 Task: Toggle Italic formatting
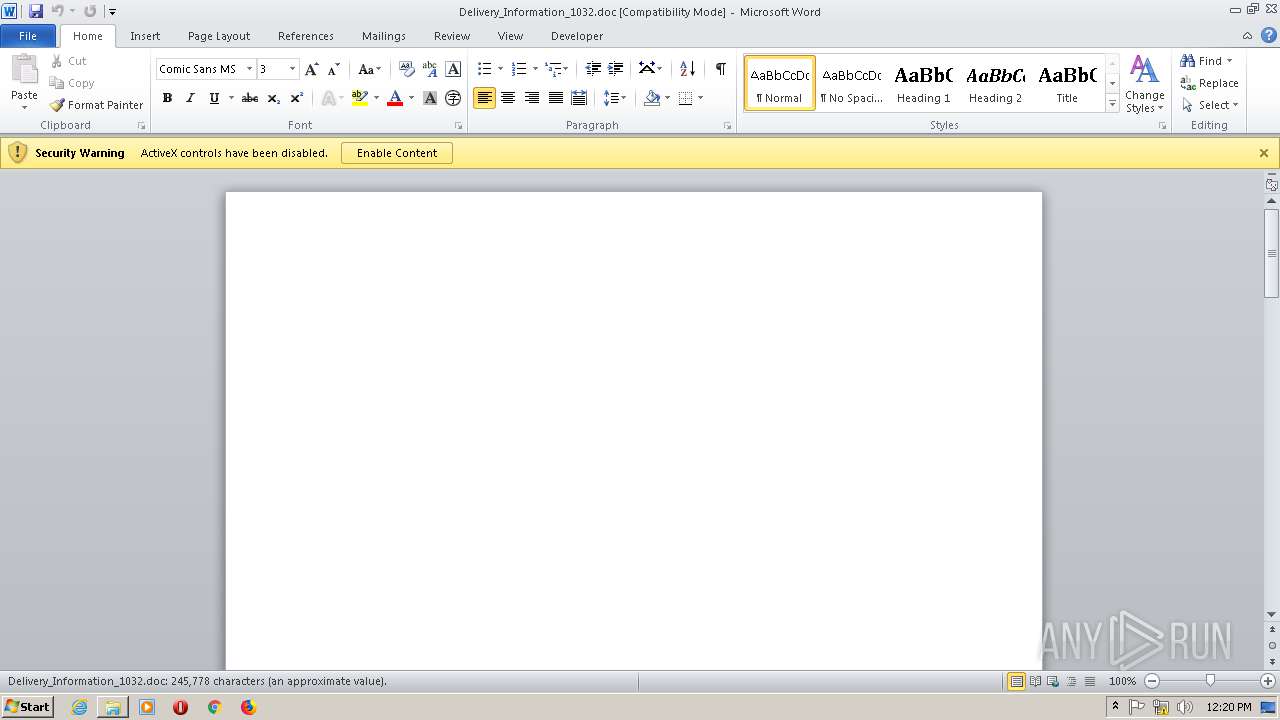coord(190,98)
